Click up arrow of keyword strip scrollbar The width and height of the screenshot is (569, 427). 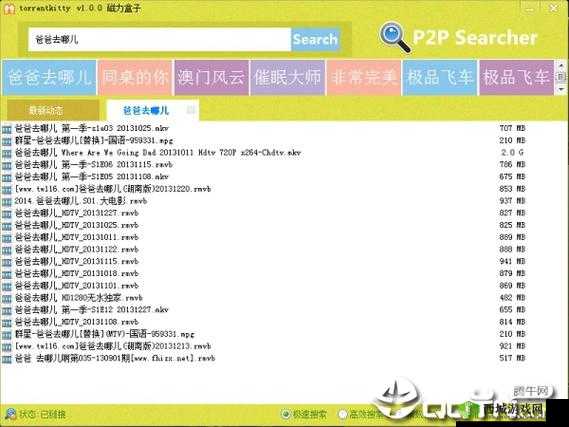point(561,66)
